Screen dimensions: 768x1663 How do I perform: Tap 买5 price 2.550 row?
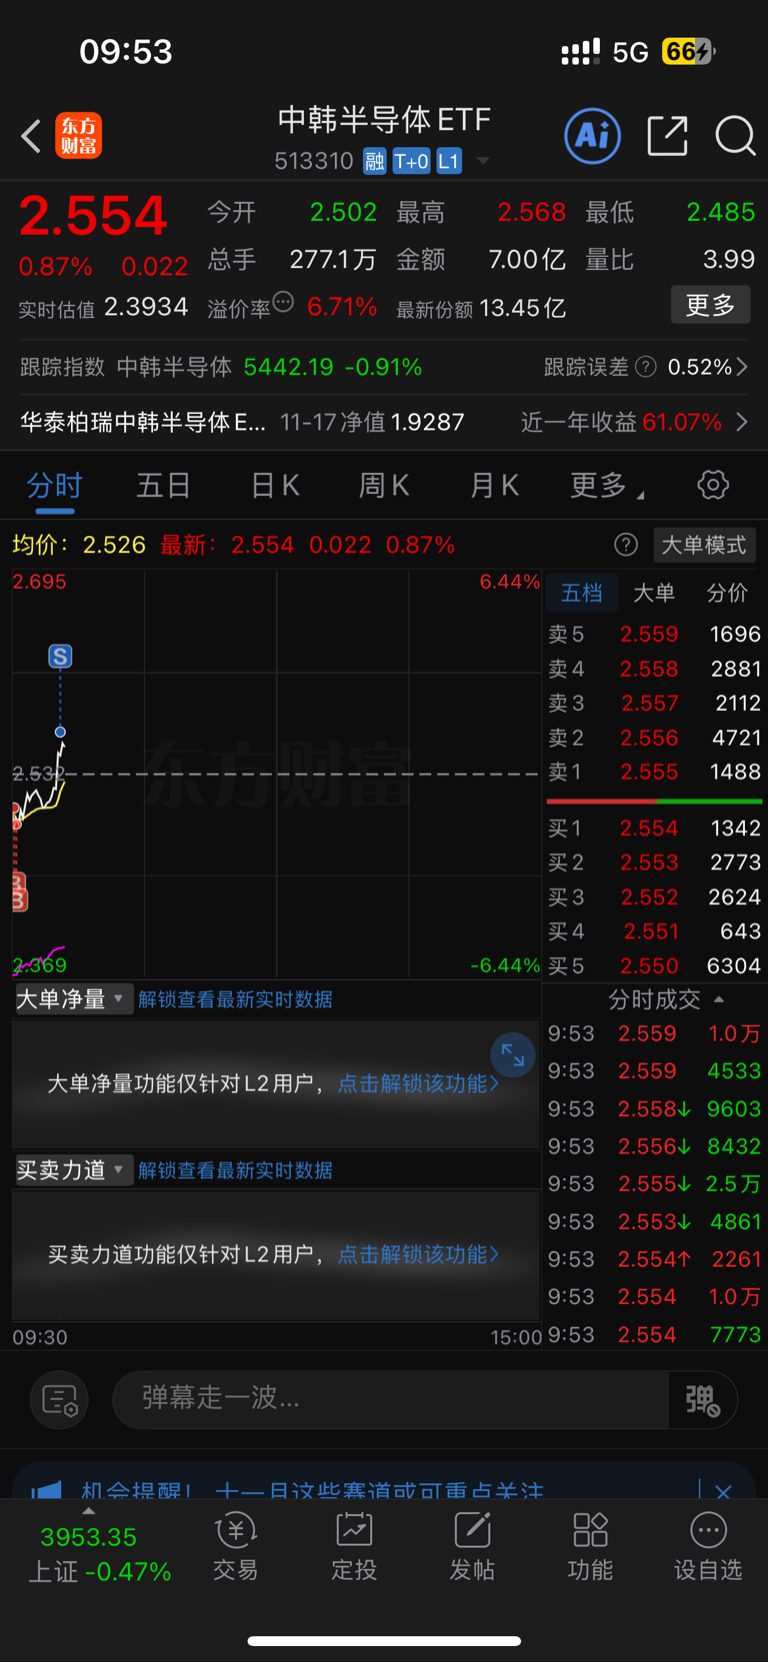click(654, 966)
